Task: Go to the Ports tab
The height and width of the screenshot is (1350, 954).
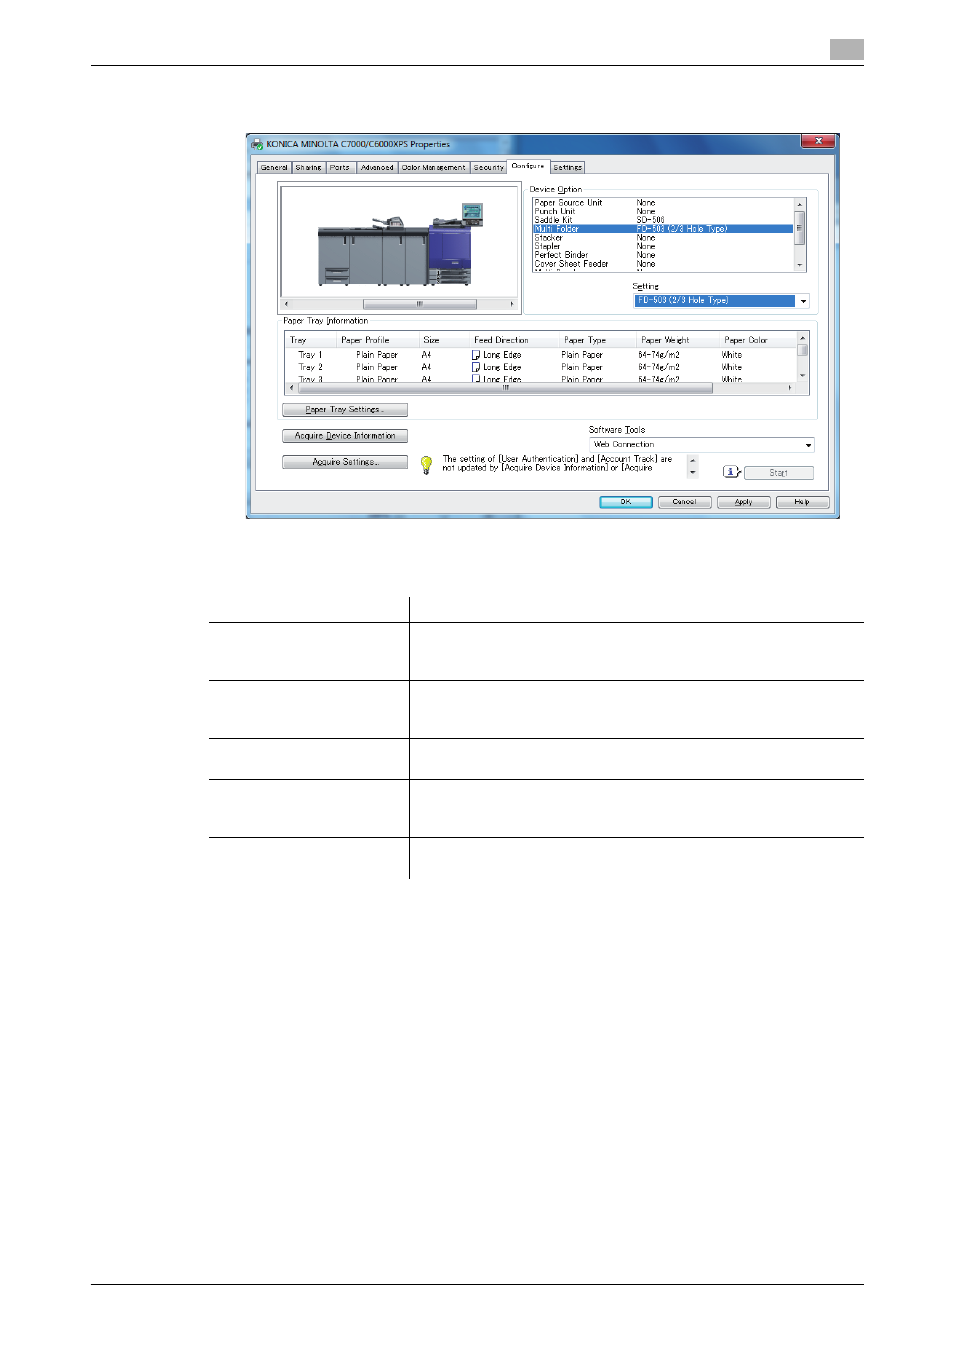Action: [340, 168]
